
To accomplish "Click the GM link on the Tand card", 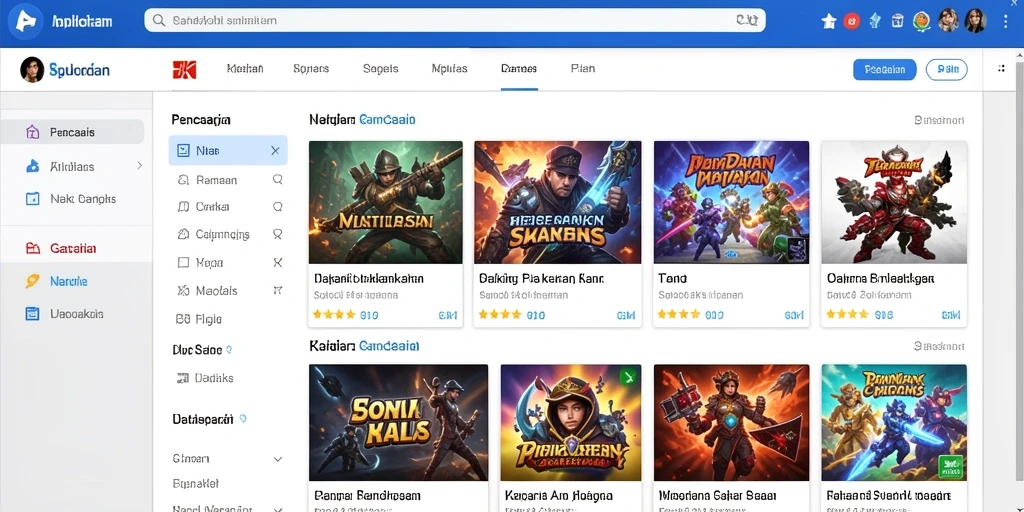I will 794,315.
